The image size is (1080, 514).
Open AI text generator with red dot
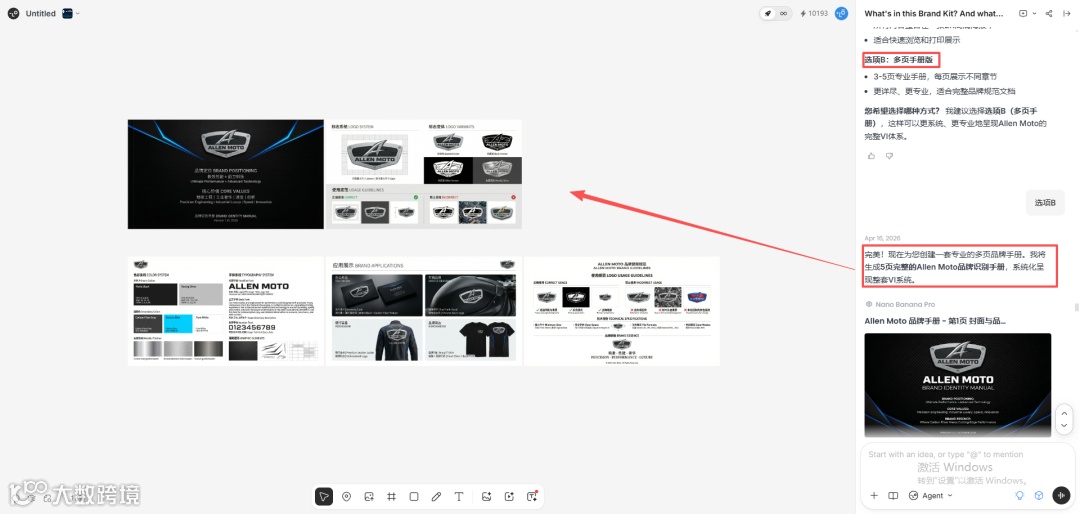point(532,496)
